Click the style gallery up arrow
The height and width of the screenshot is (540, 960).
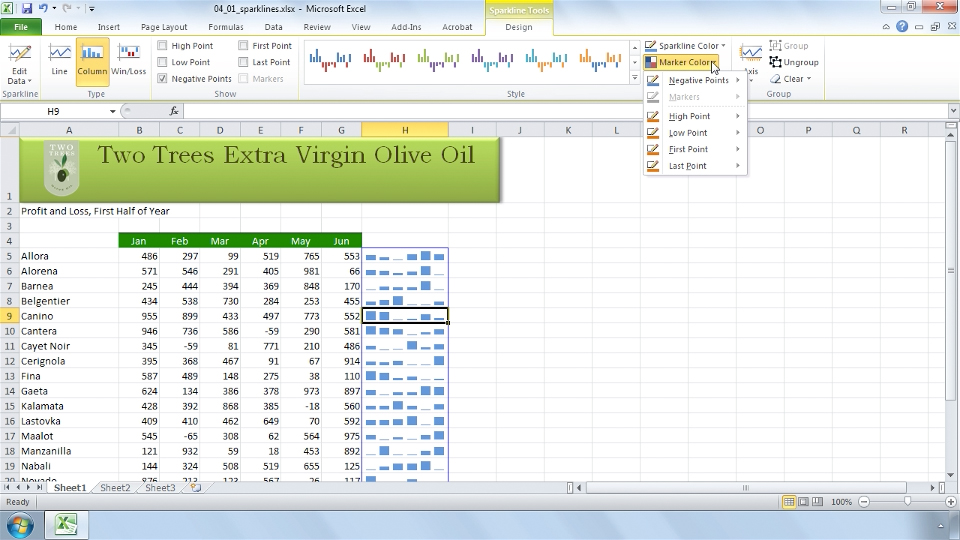(x=635, y=47)
